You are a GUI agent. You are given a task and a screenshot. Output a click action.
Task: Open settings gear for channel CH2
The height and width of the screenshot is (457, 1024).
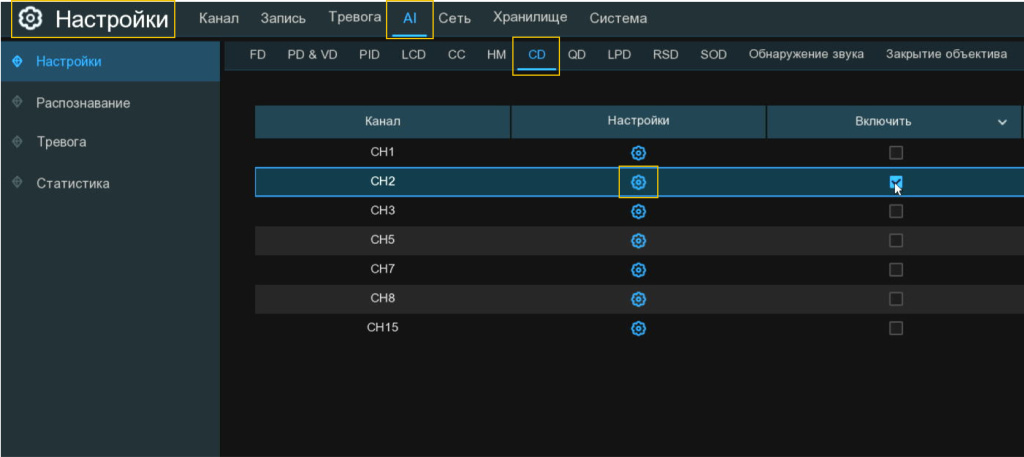638,182
